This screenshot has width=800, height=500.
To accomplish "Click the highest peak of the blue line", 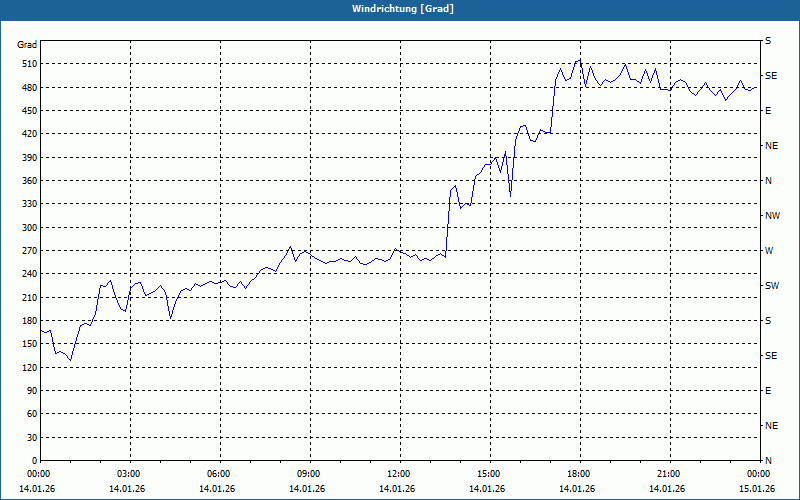I will [579, 59].
